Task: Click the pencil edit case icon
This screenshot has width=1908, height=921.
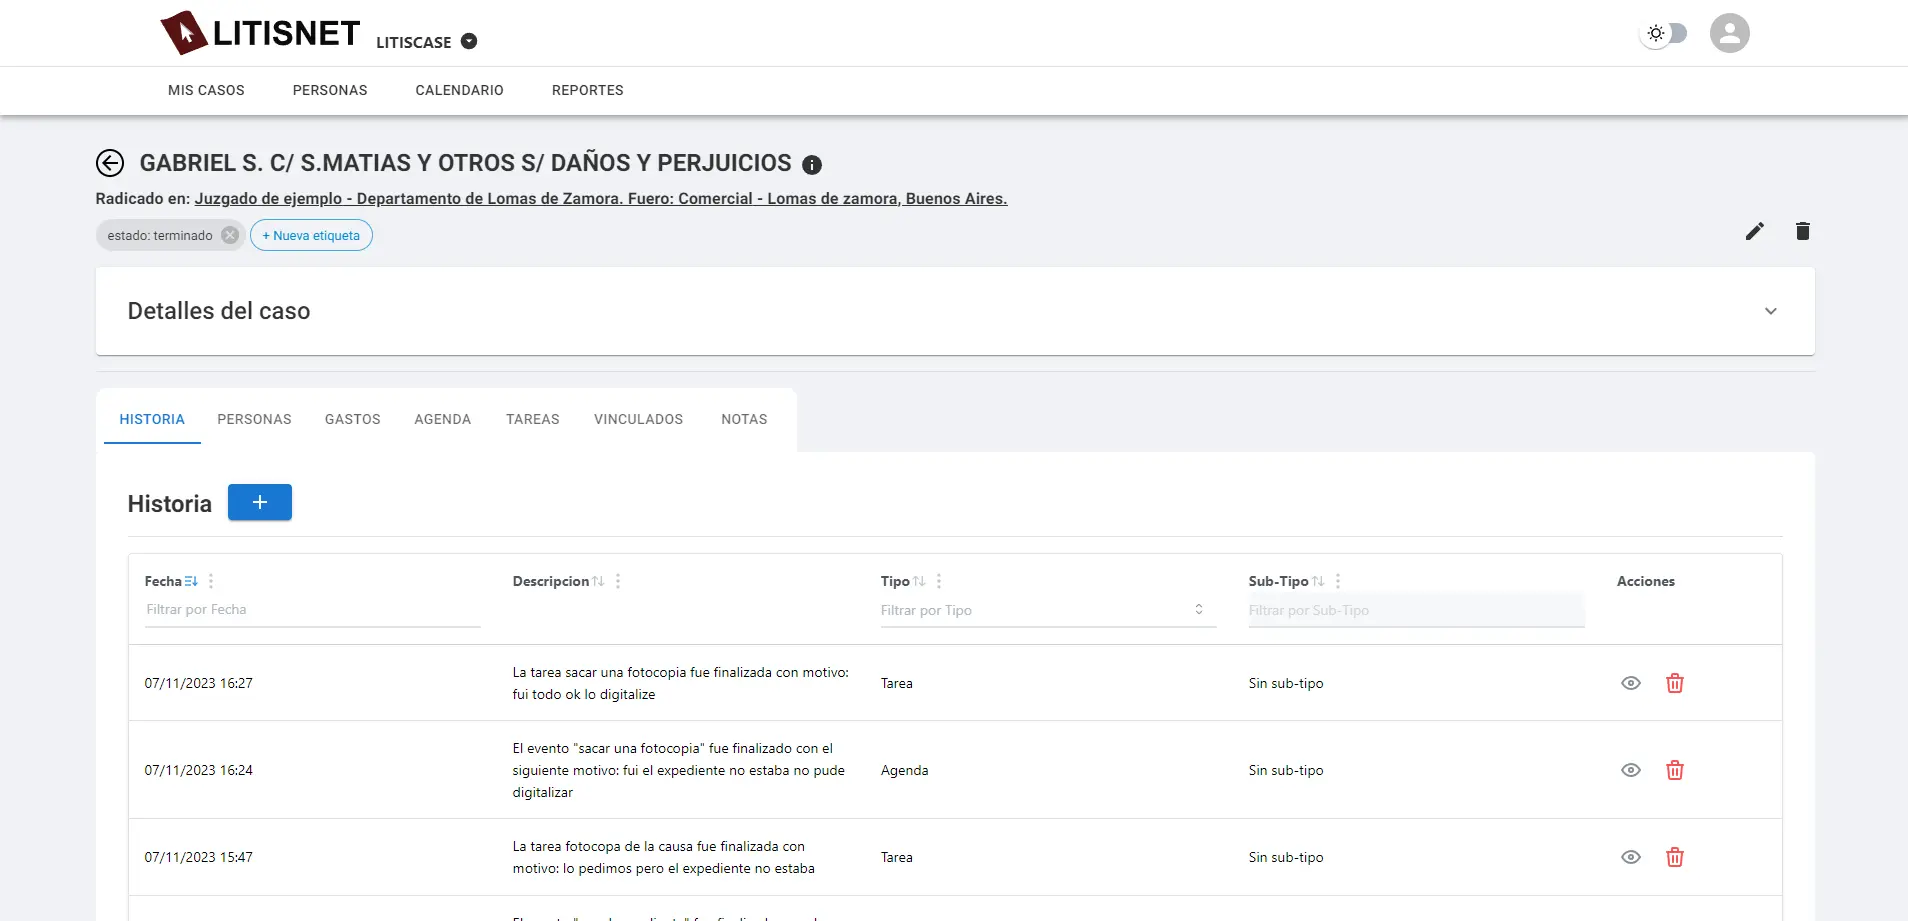Action: pos(1754,232)
